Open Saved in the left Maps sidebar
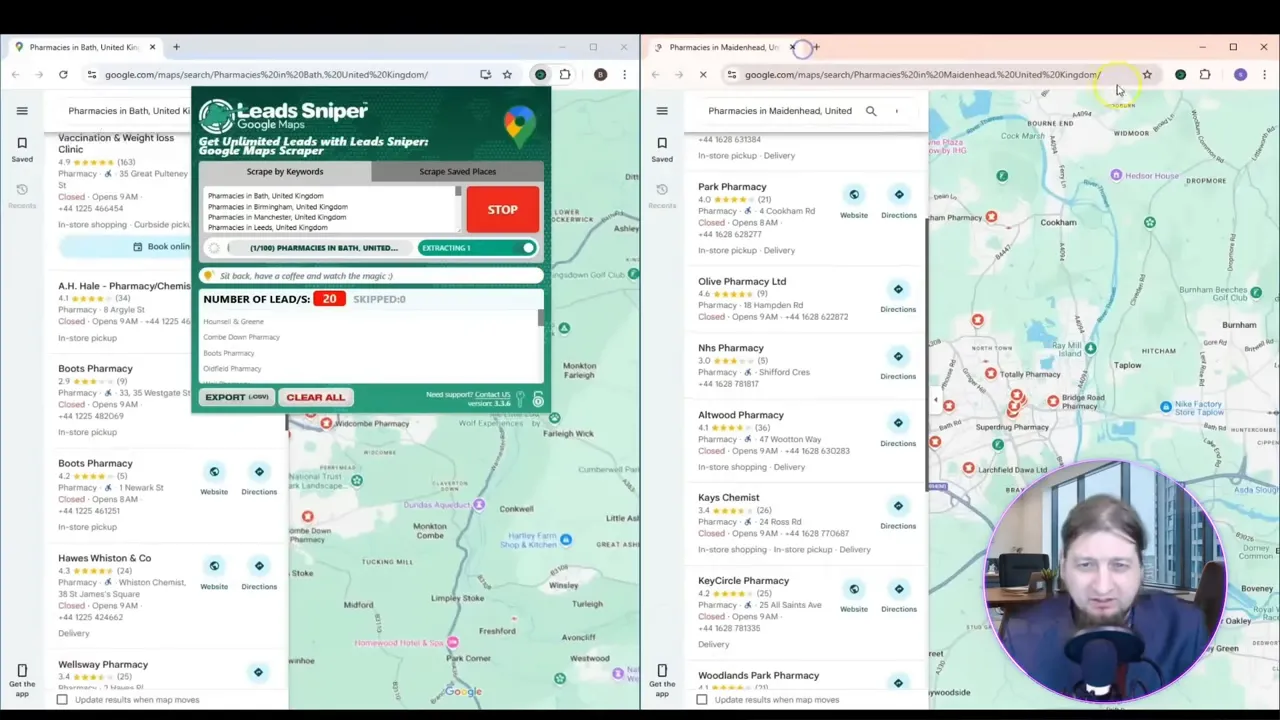The height and width of the screenshot is (720, 1280). pos(22,149)
